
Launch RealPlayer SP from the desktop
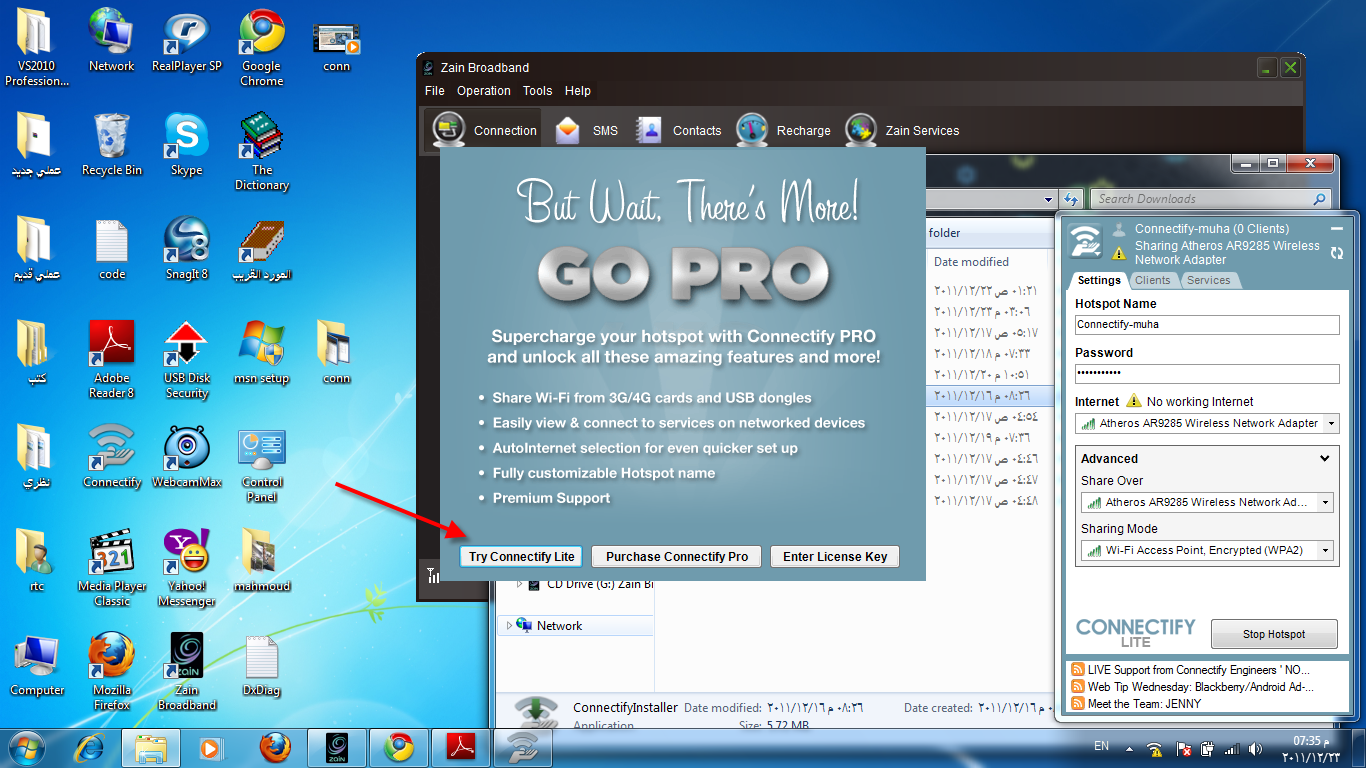coord(187,42)
